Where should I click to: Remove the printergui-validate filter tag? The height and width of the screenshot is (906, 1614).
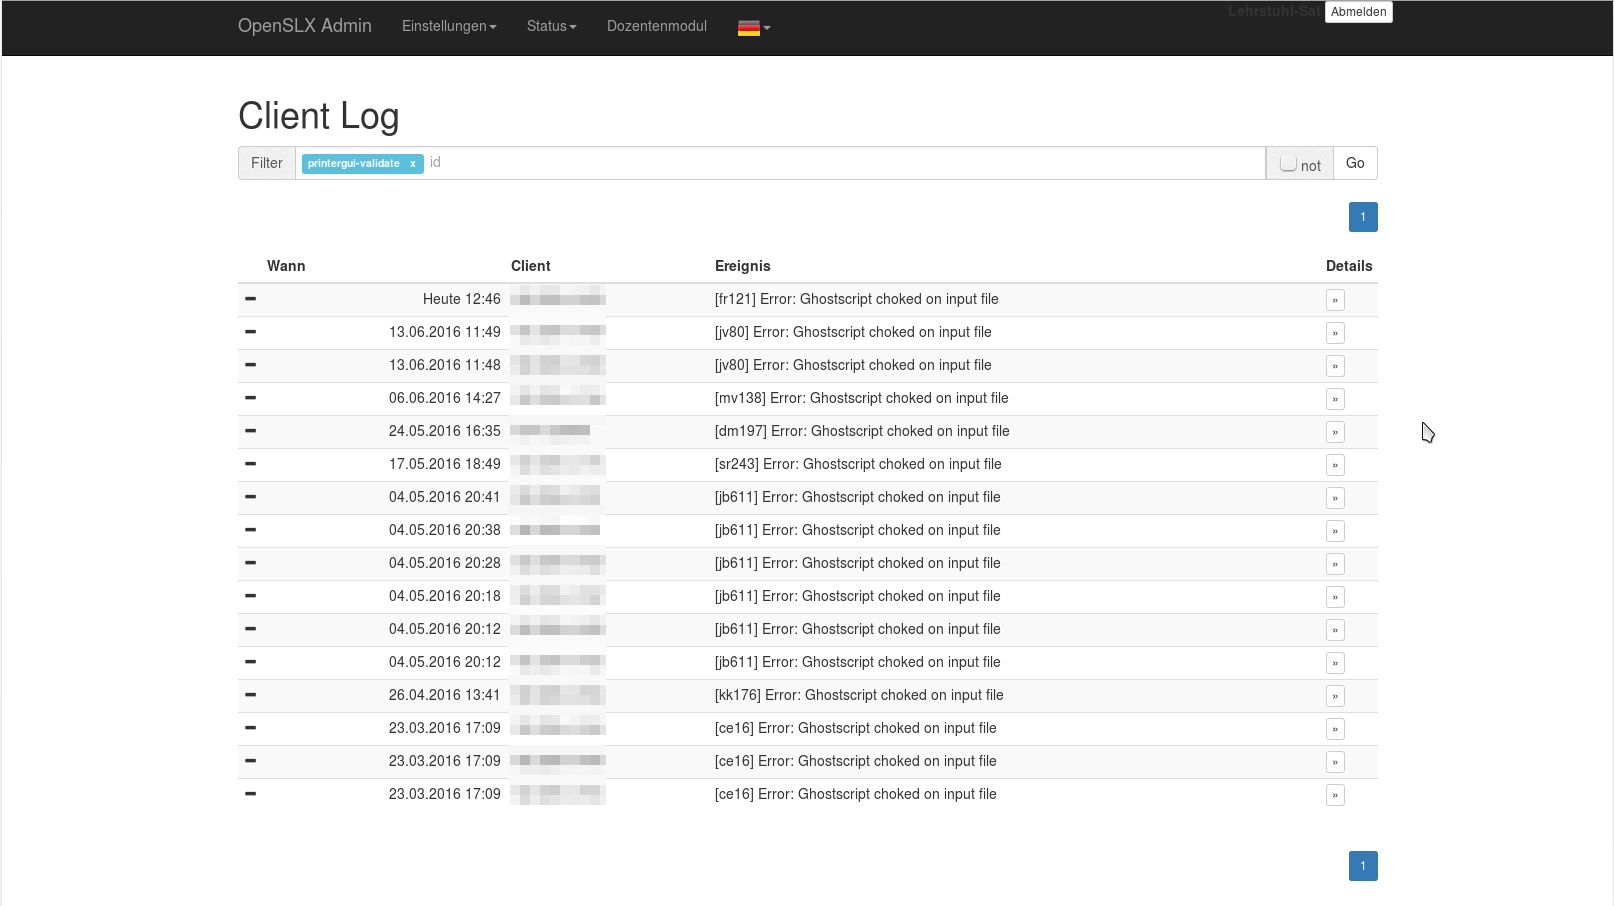[x=412, y=164]
